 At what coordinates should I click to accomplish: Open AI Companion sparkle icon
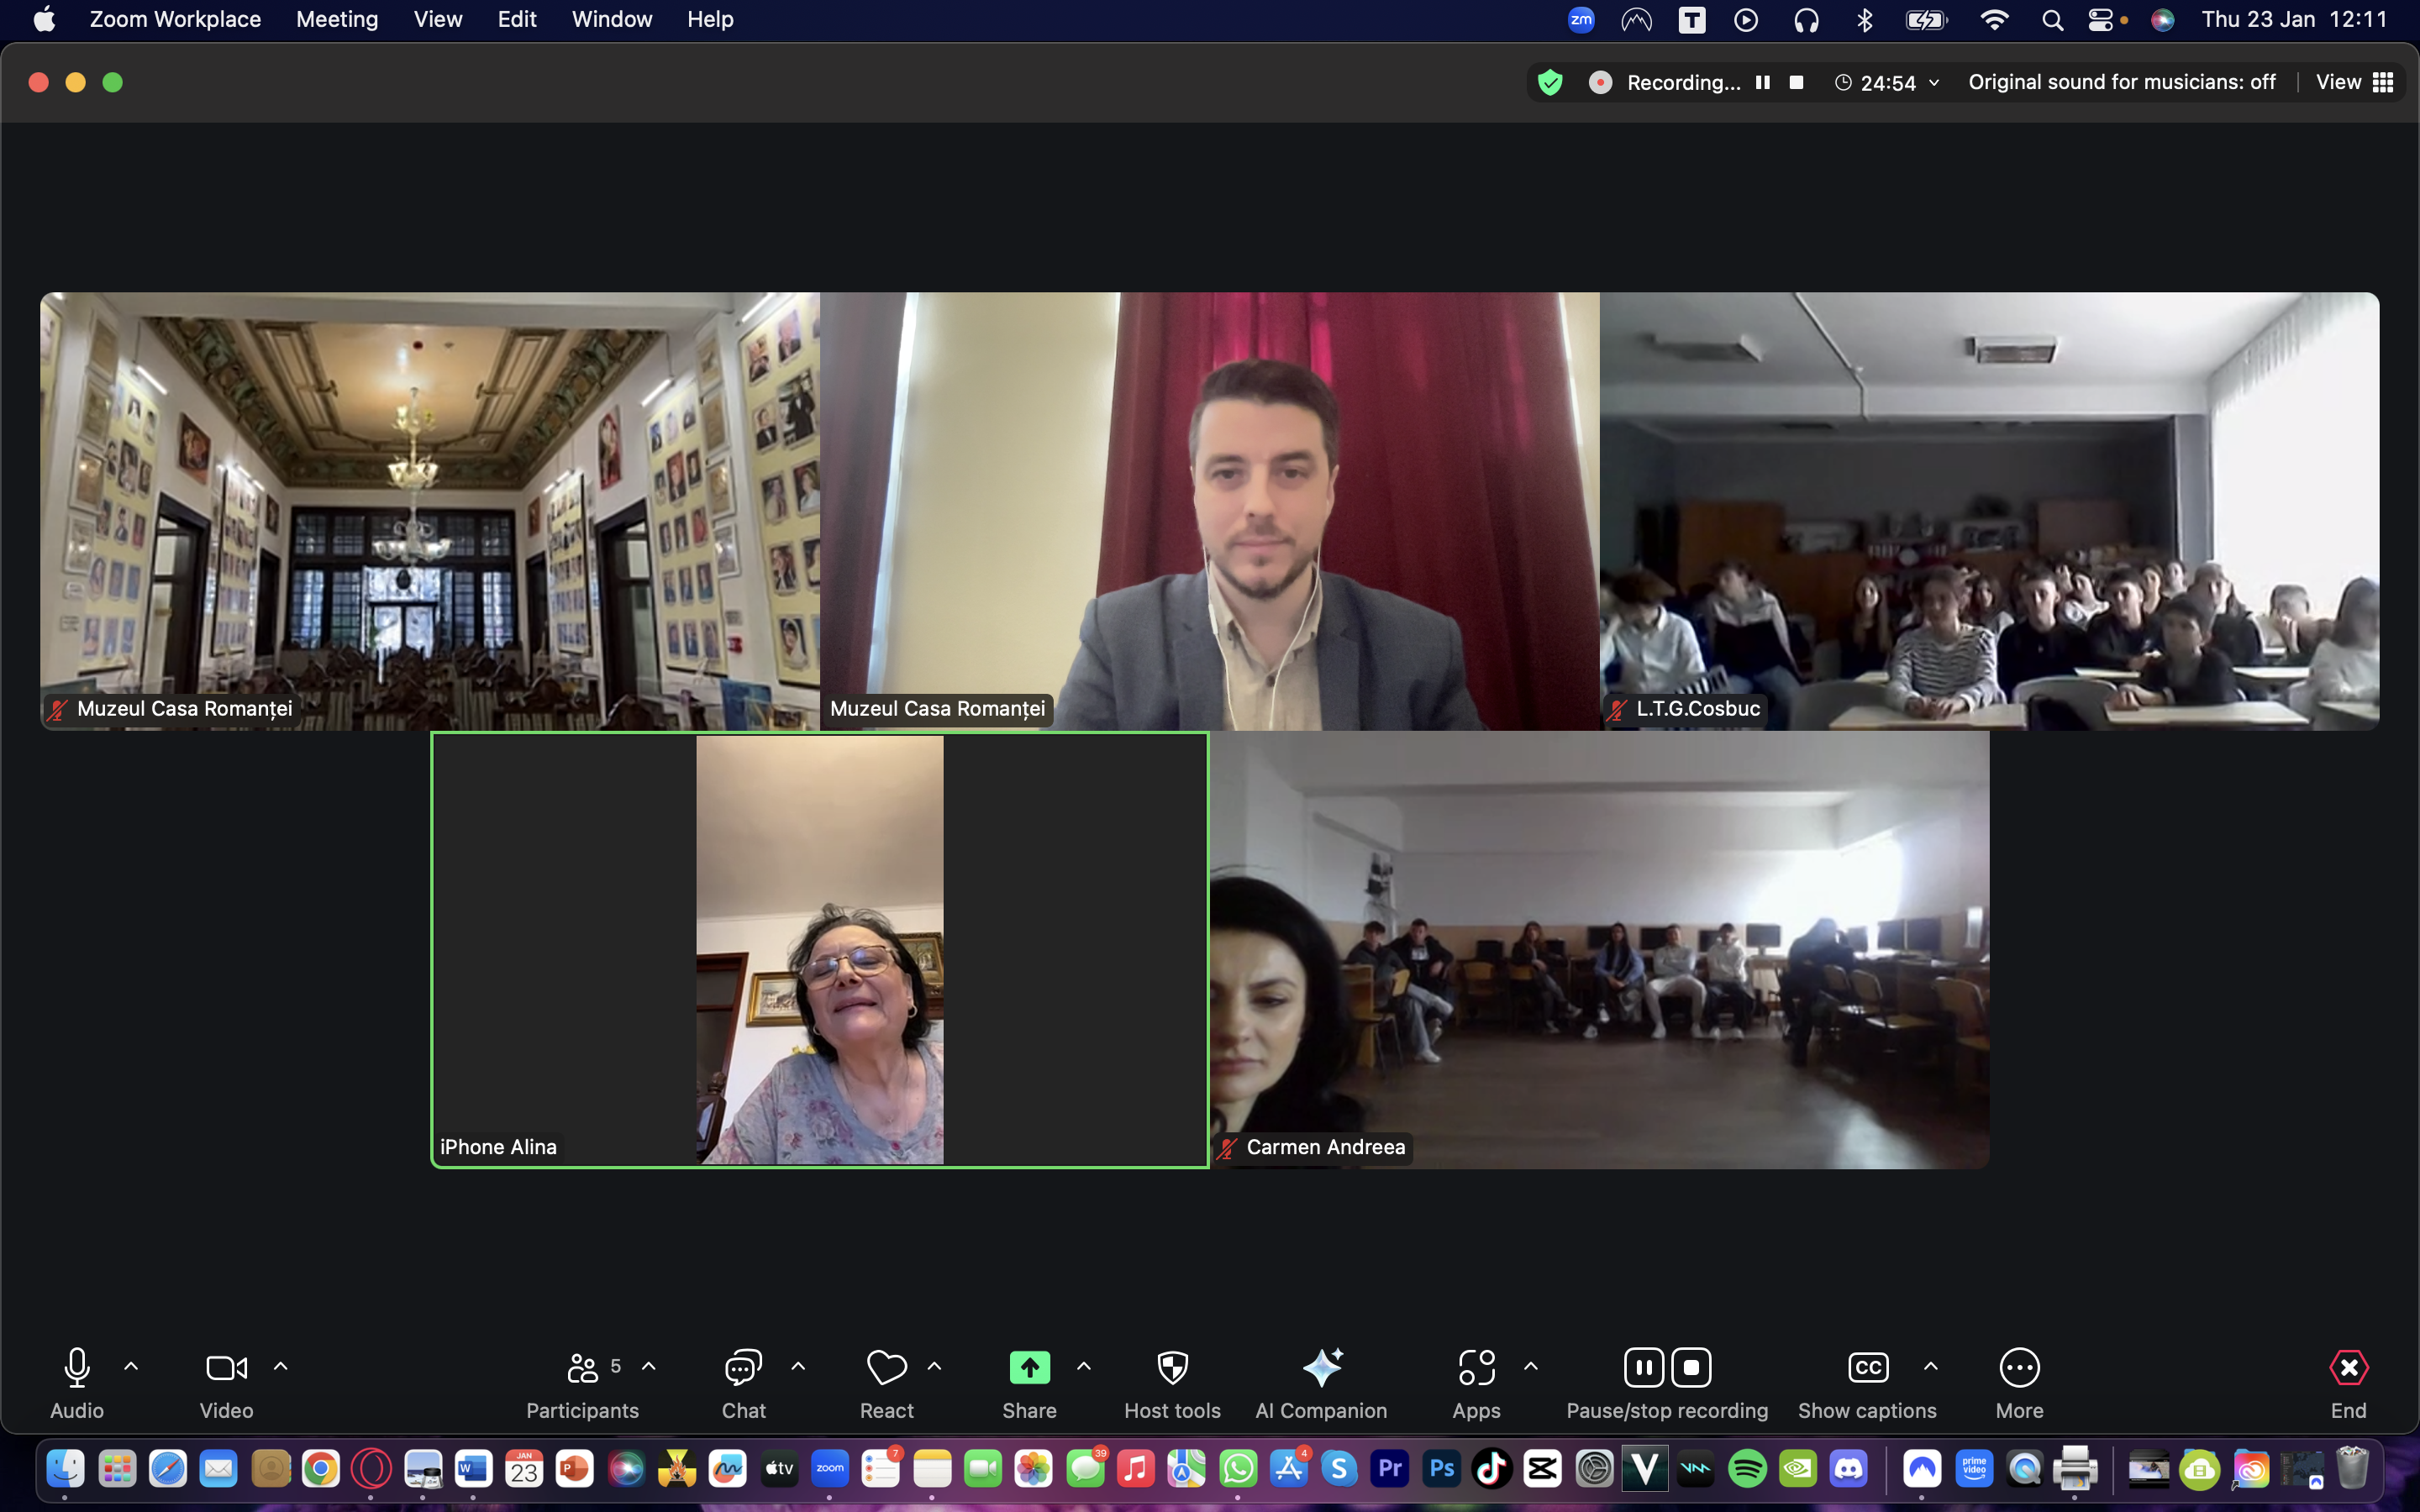point(1321,1367)
